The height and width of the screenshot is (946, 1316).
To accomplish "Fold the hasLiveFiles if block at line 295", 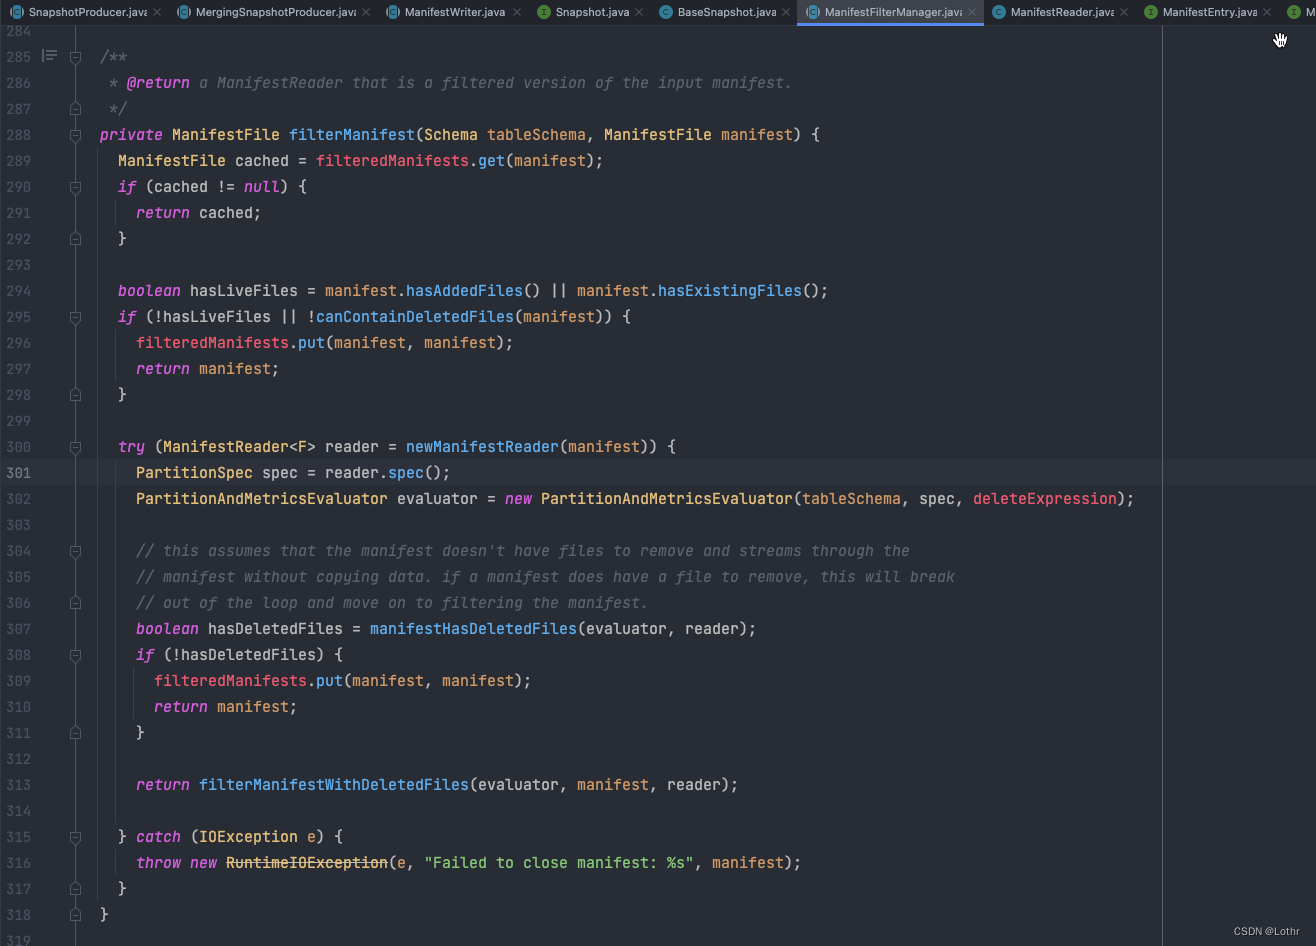I will tap(75, 316).
